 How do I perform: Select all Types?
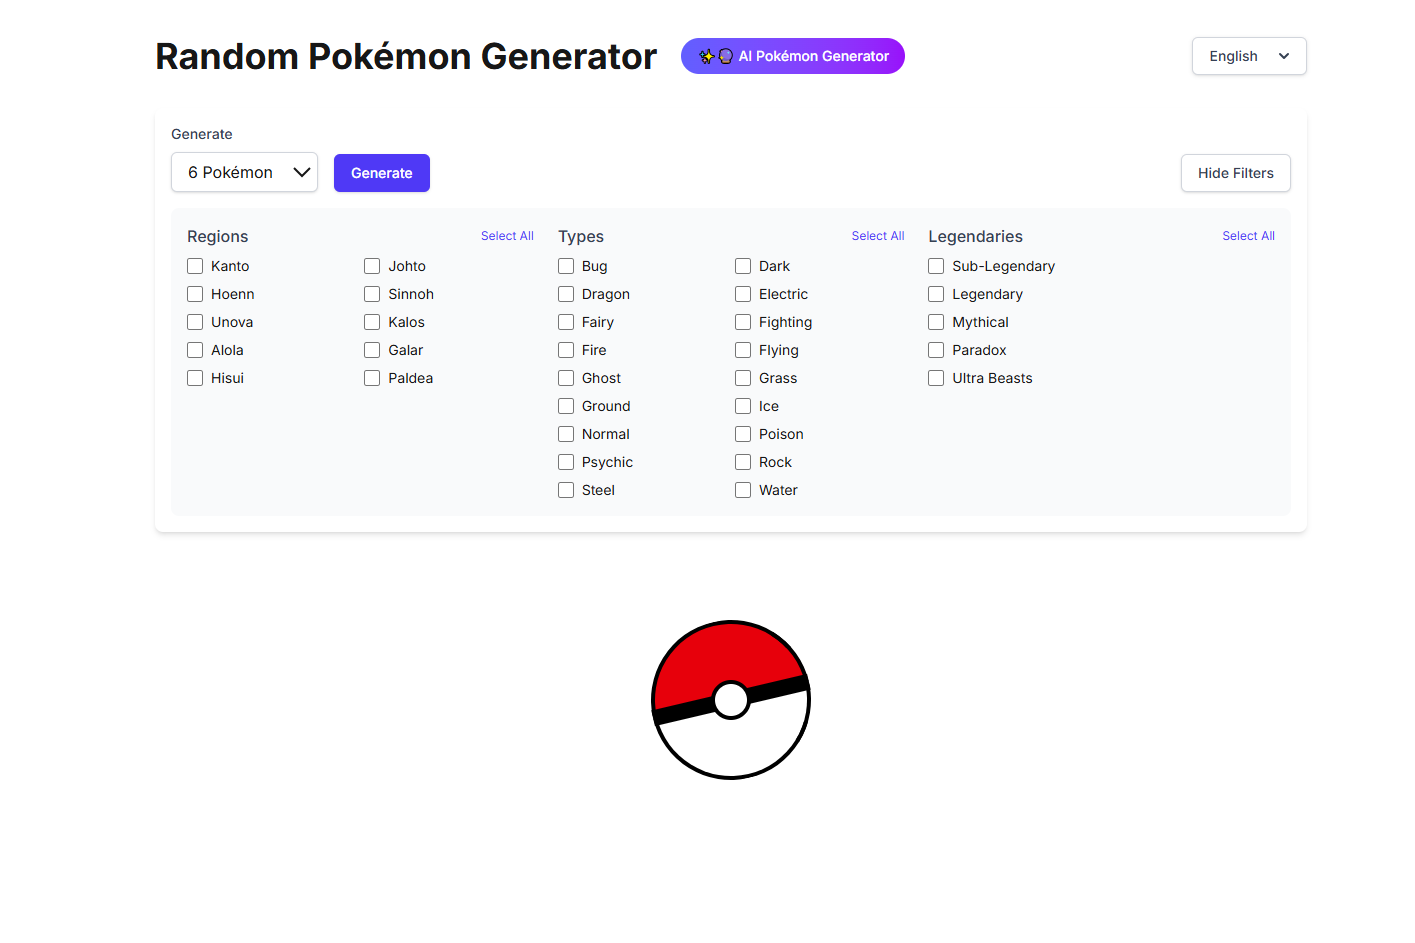pyautogui.click(x=878, y=236)
